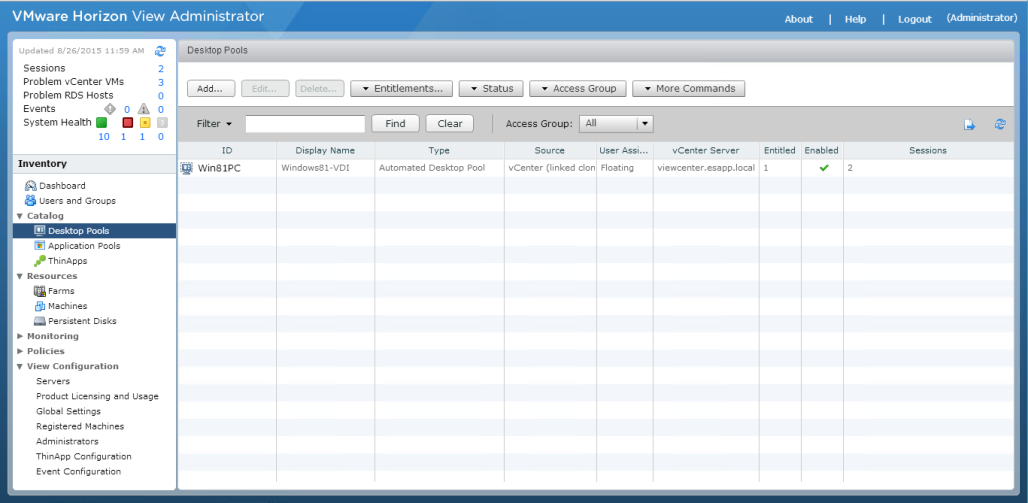Sort by the Sessions column header
Screen dimensions: 1028x503
coord(928,151)
